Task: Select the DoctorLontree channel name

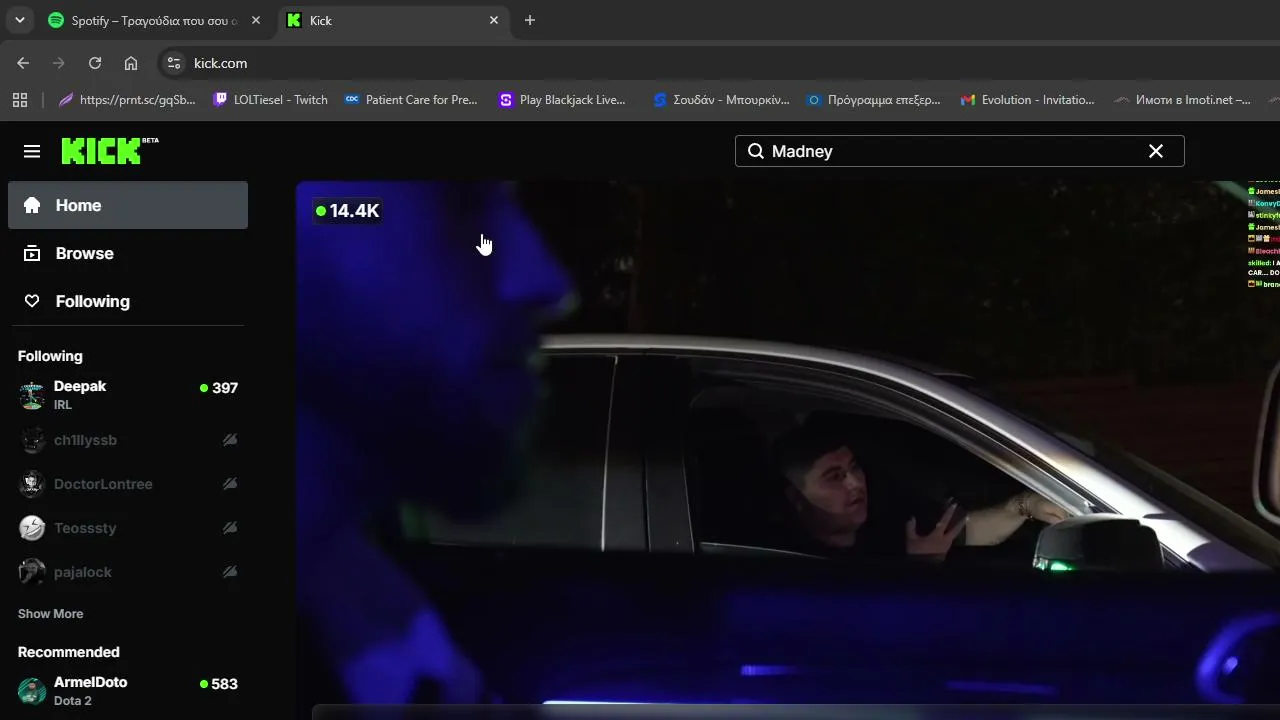Action: [103, 484]
